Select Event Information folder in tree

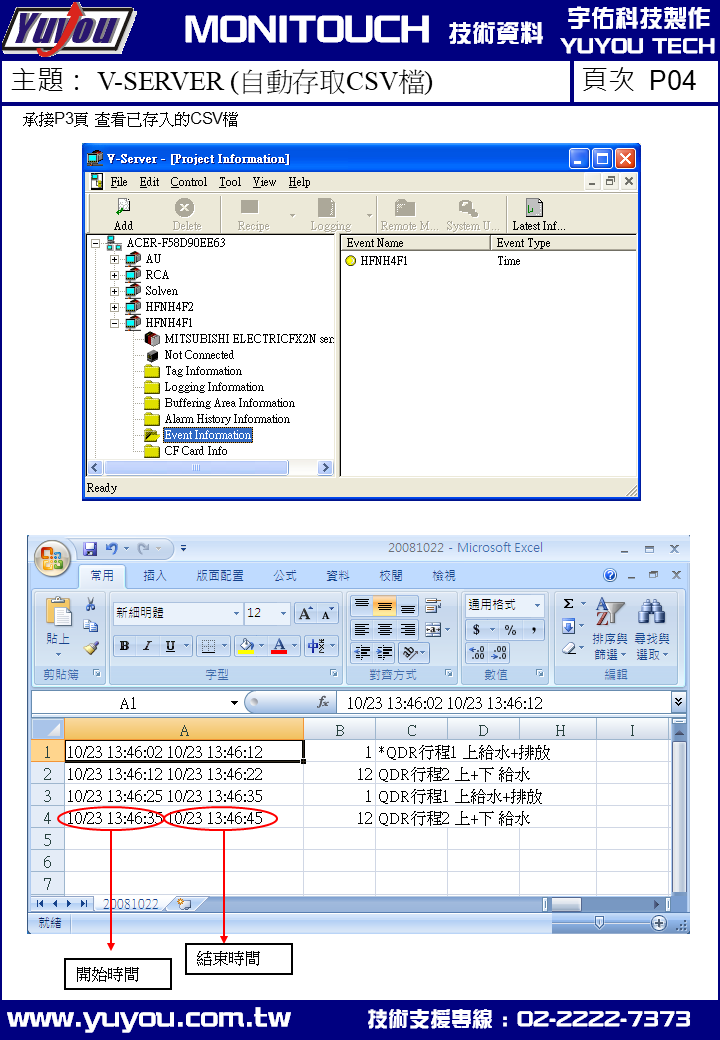coord(208,435)
